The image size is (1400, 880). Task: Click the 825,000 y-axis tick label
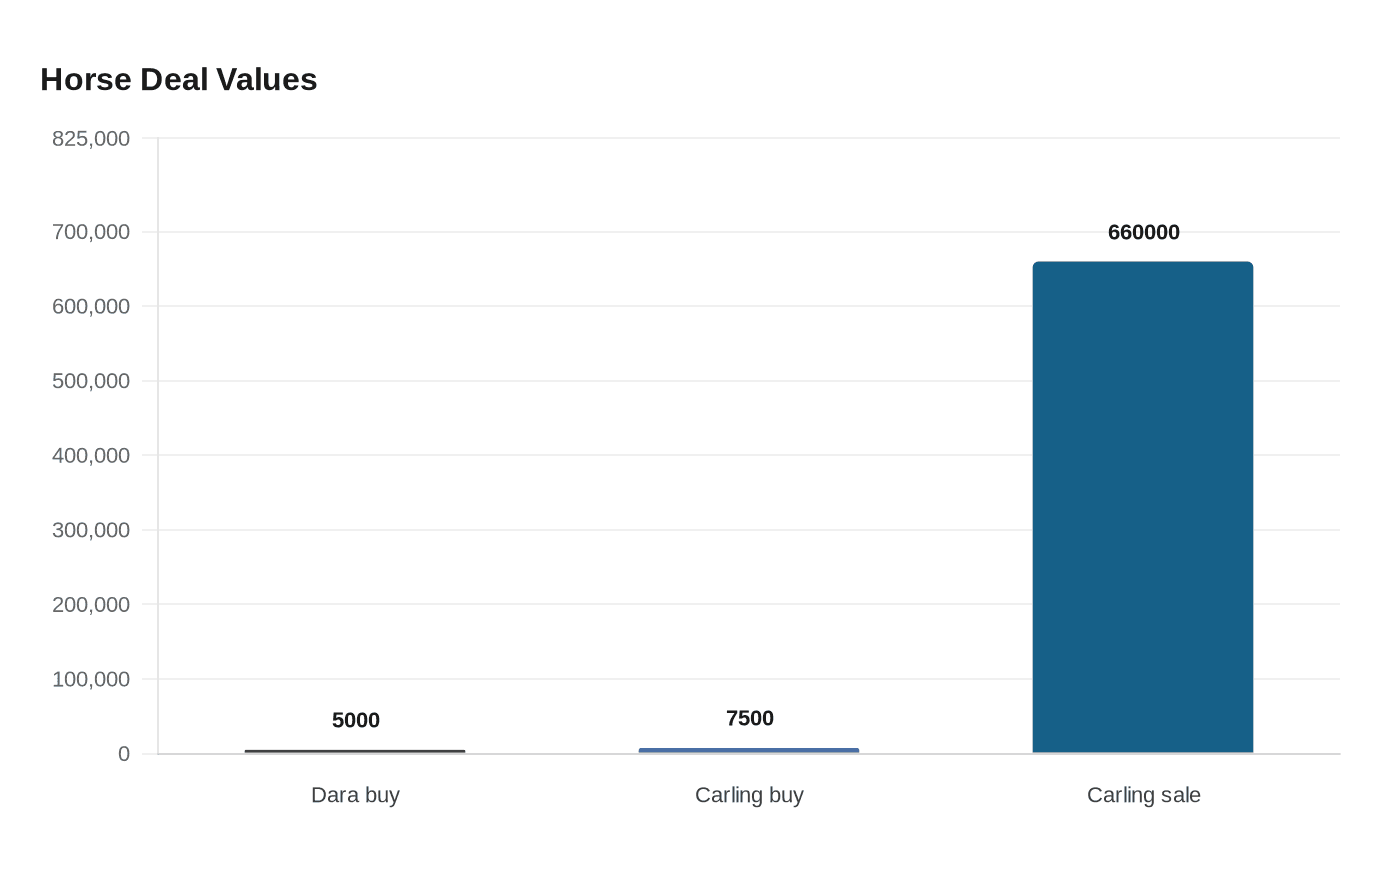coord(91,139)
